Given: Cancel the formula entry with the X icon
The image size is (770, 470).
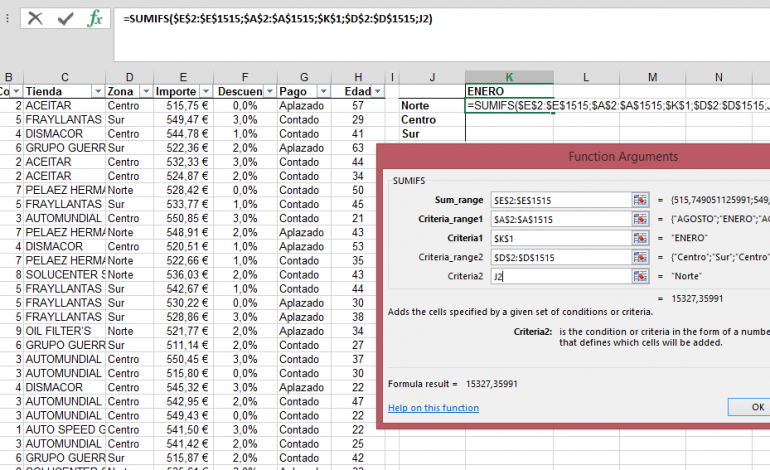Looking at the screenshot, I should tap(35, 19).
